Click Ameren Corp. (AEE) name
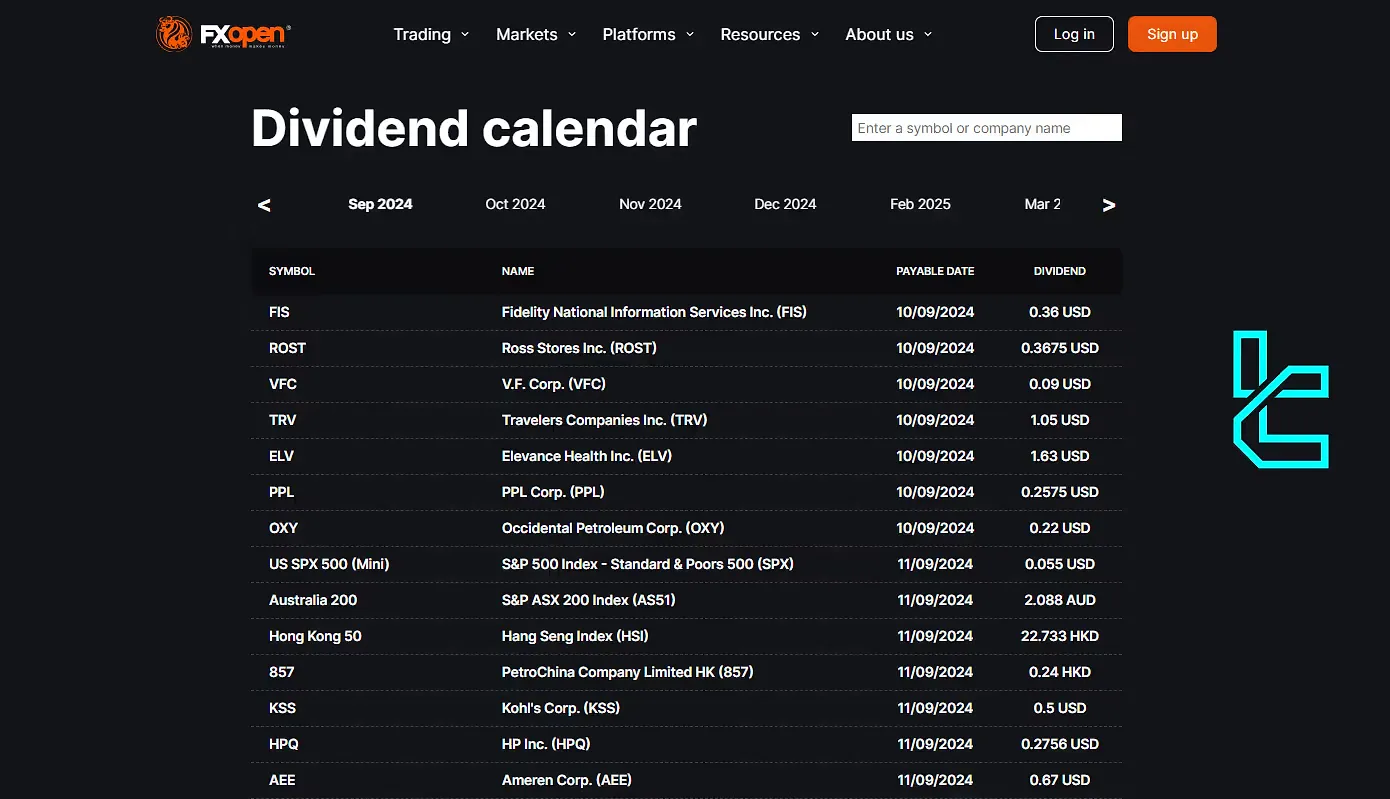The height and width of the screenshot is (799, 1390). [x=567, y=780]
